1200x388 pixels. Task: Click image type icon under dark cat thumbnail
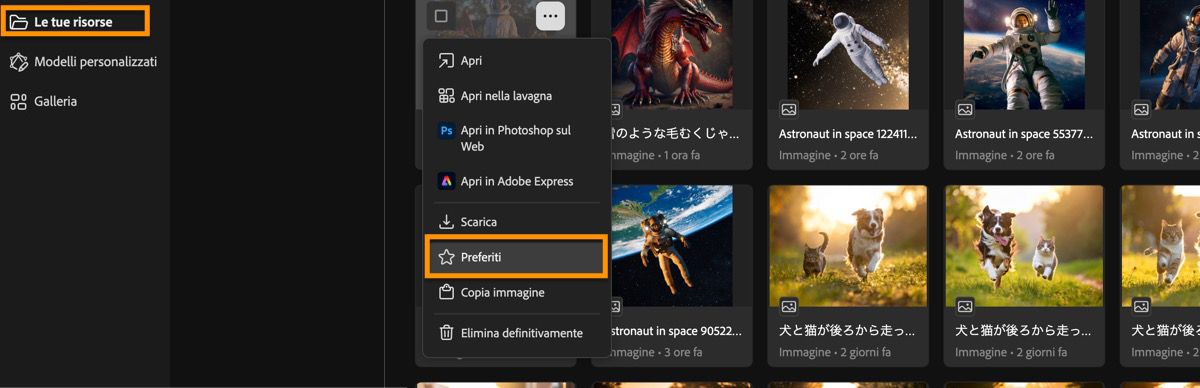pyautogui.click(x=789, y=306)
